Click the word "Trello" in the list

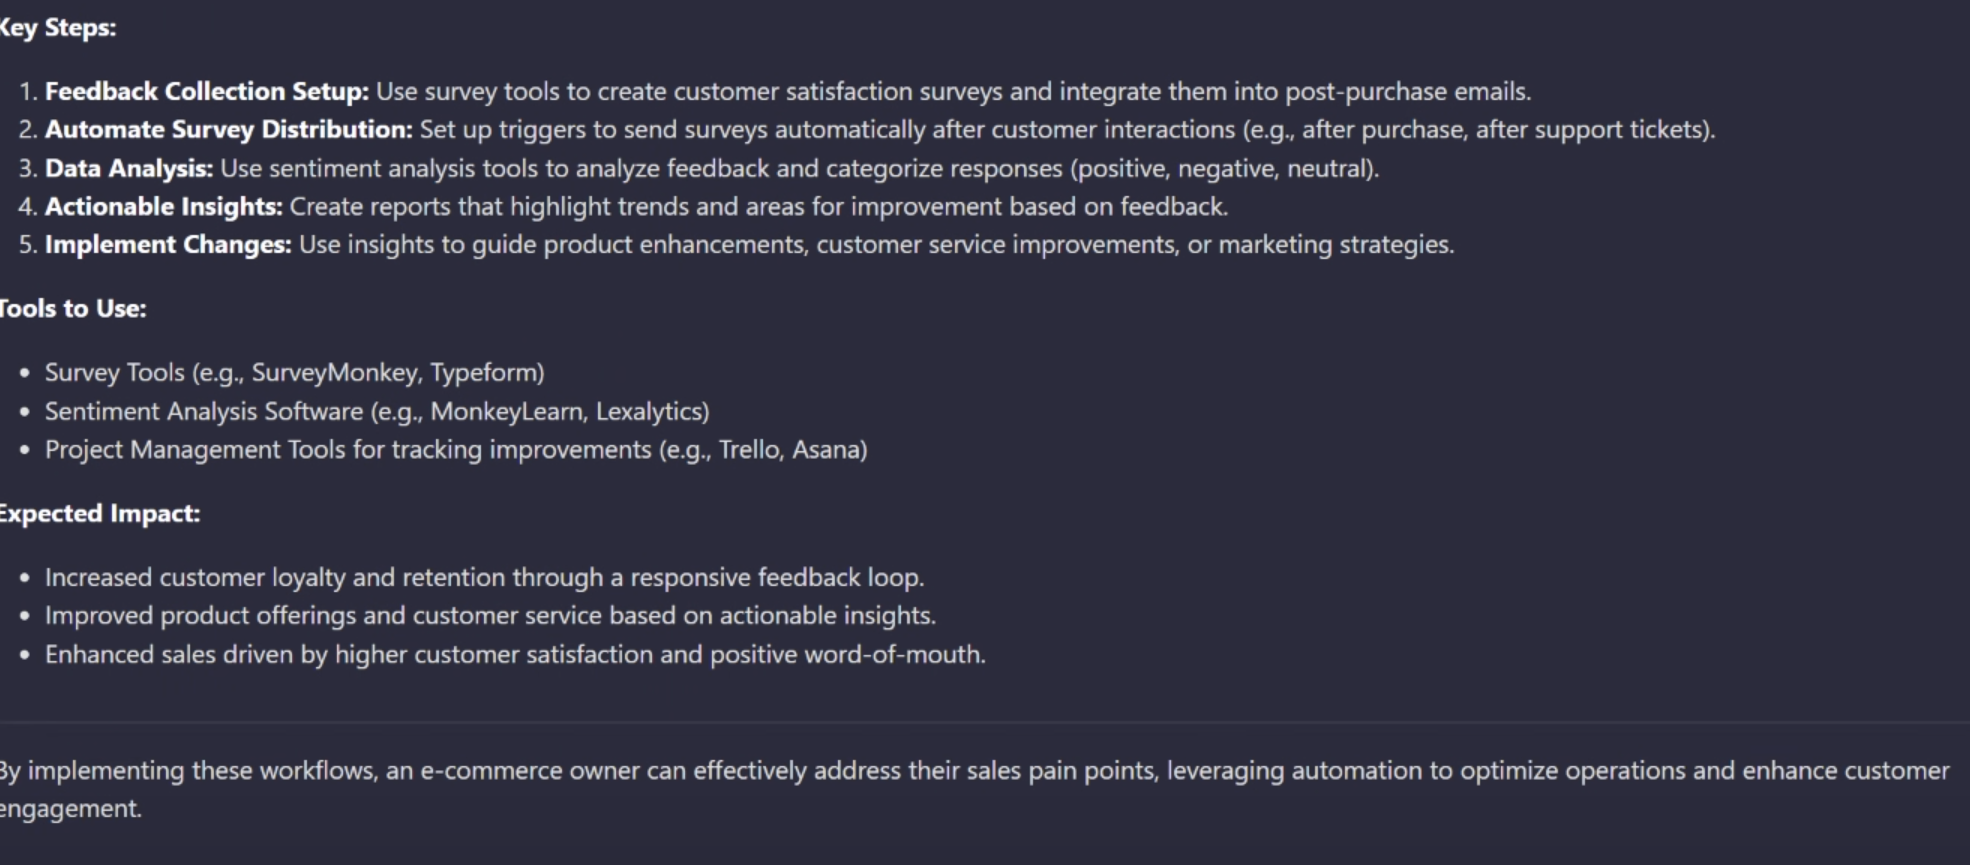click(749, 450)
